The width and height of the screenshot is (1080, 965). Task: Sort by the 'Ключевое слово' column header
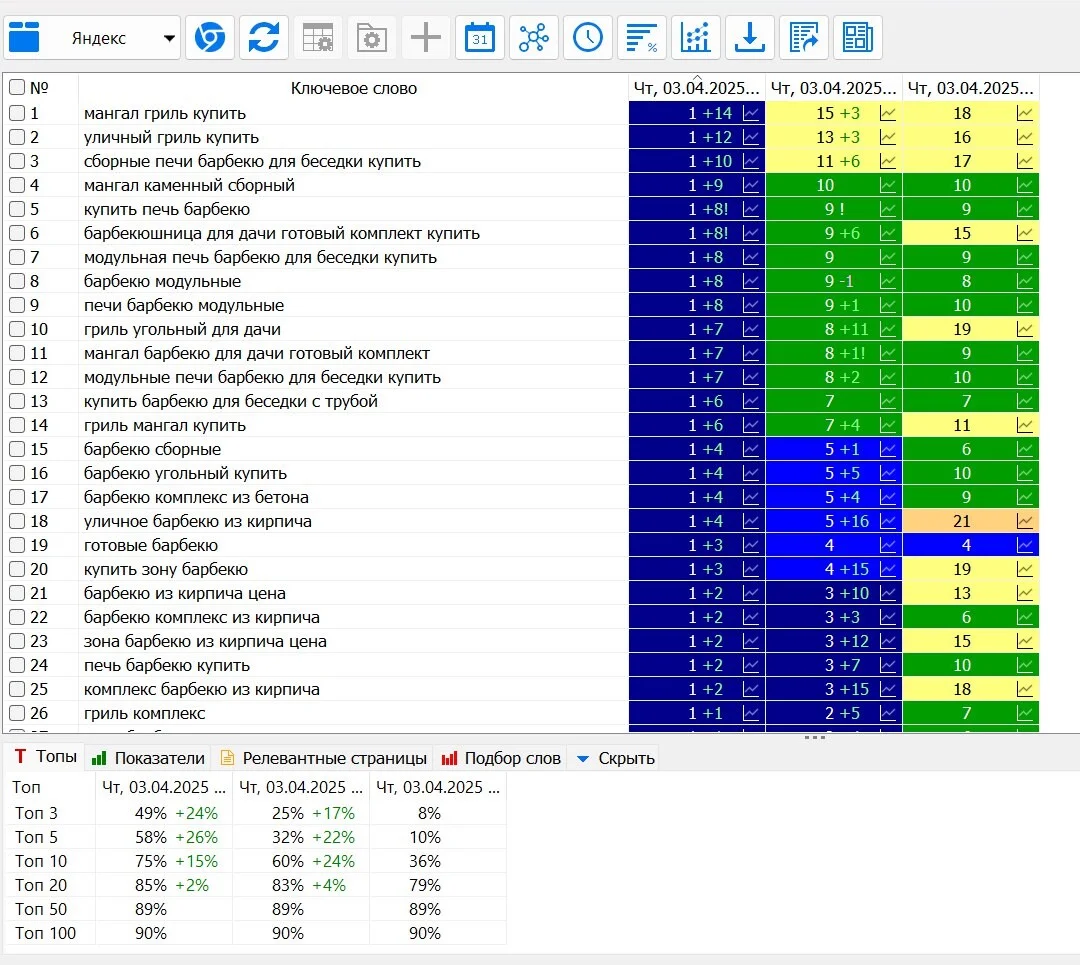tap(353, 88)
